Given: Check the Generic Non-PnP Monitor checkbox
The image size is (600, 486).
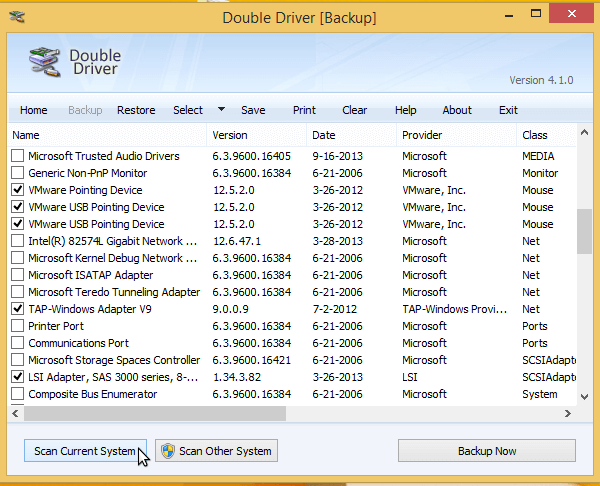Looking at the screenshot, I should 17,173.
